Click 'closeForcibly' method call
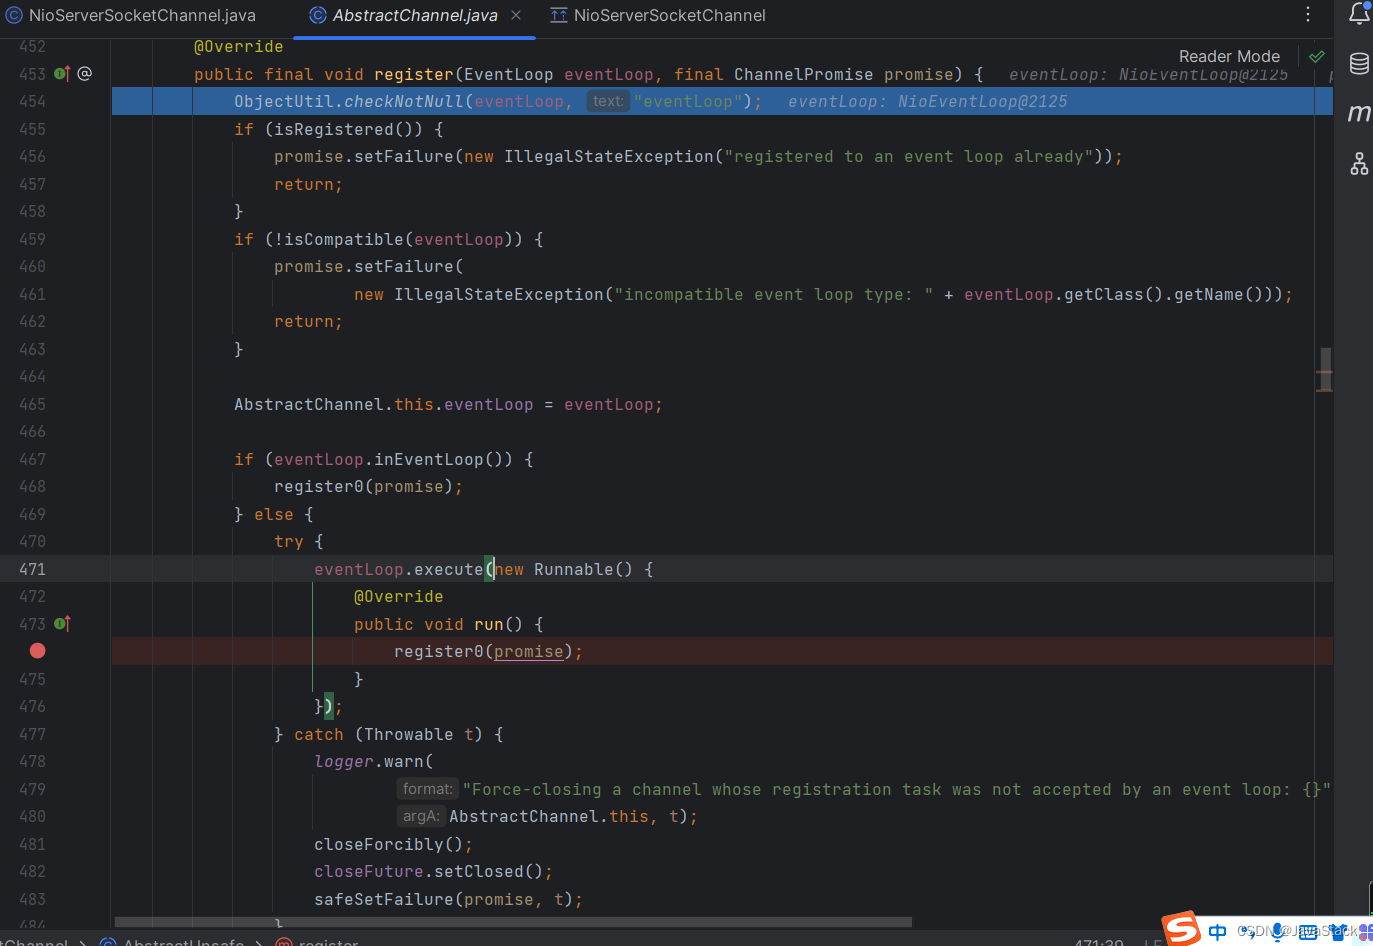The image size is (1373, 946). [379, 844]
